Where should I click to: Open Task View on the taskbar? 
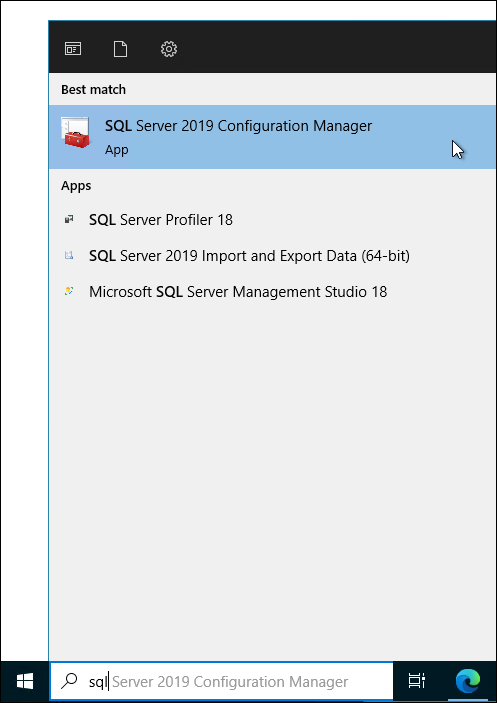417,682
